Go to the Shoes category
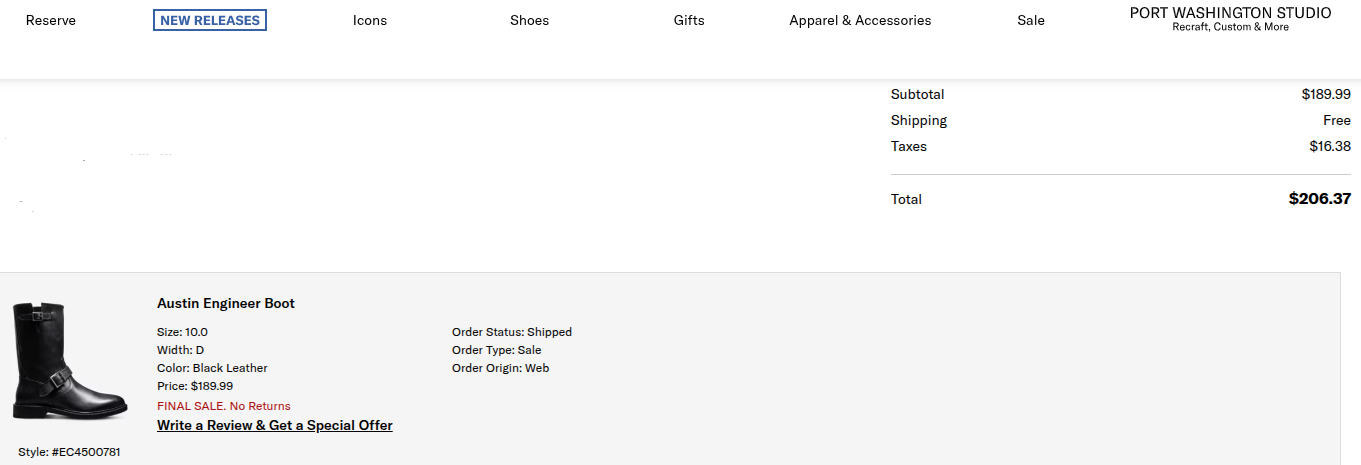 pos(529,20)
